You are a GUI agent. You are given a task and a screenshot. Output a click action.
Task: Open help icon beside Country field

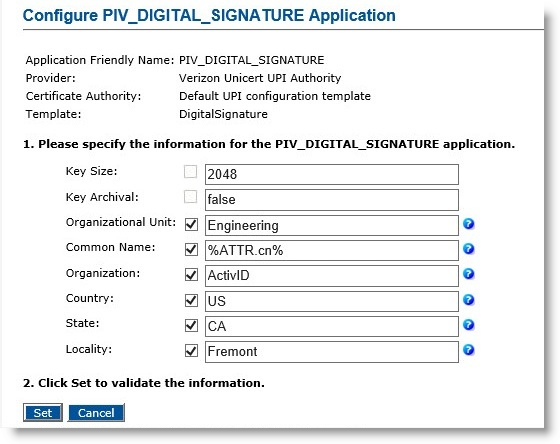(469, 300)
